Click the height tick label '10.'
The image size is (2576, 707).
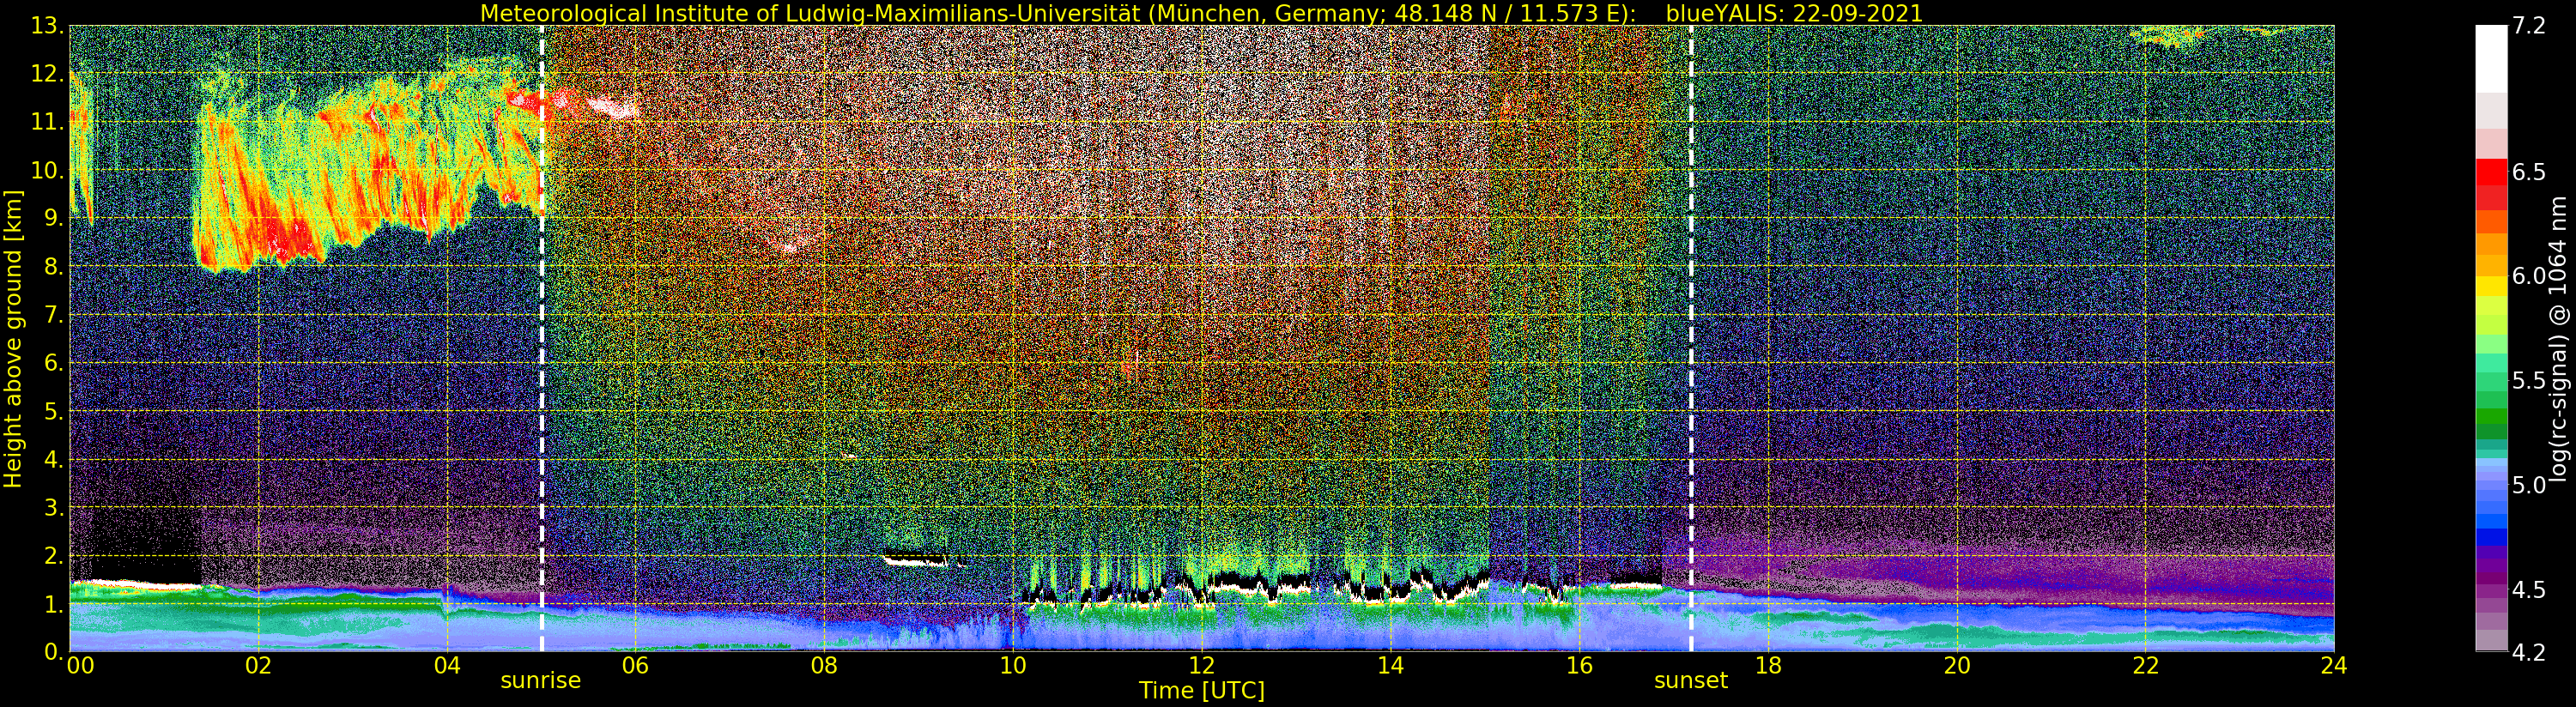pos(48,171)
